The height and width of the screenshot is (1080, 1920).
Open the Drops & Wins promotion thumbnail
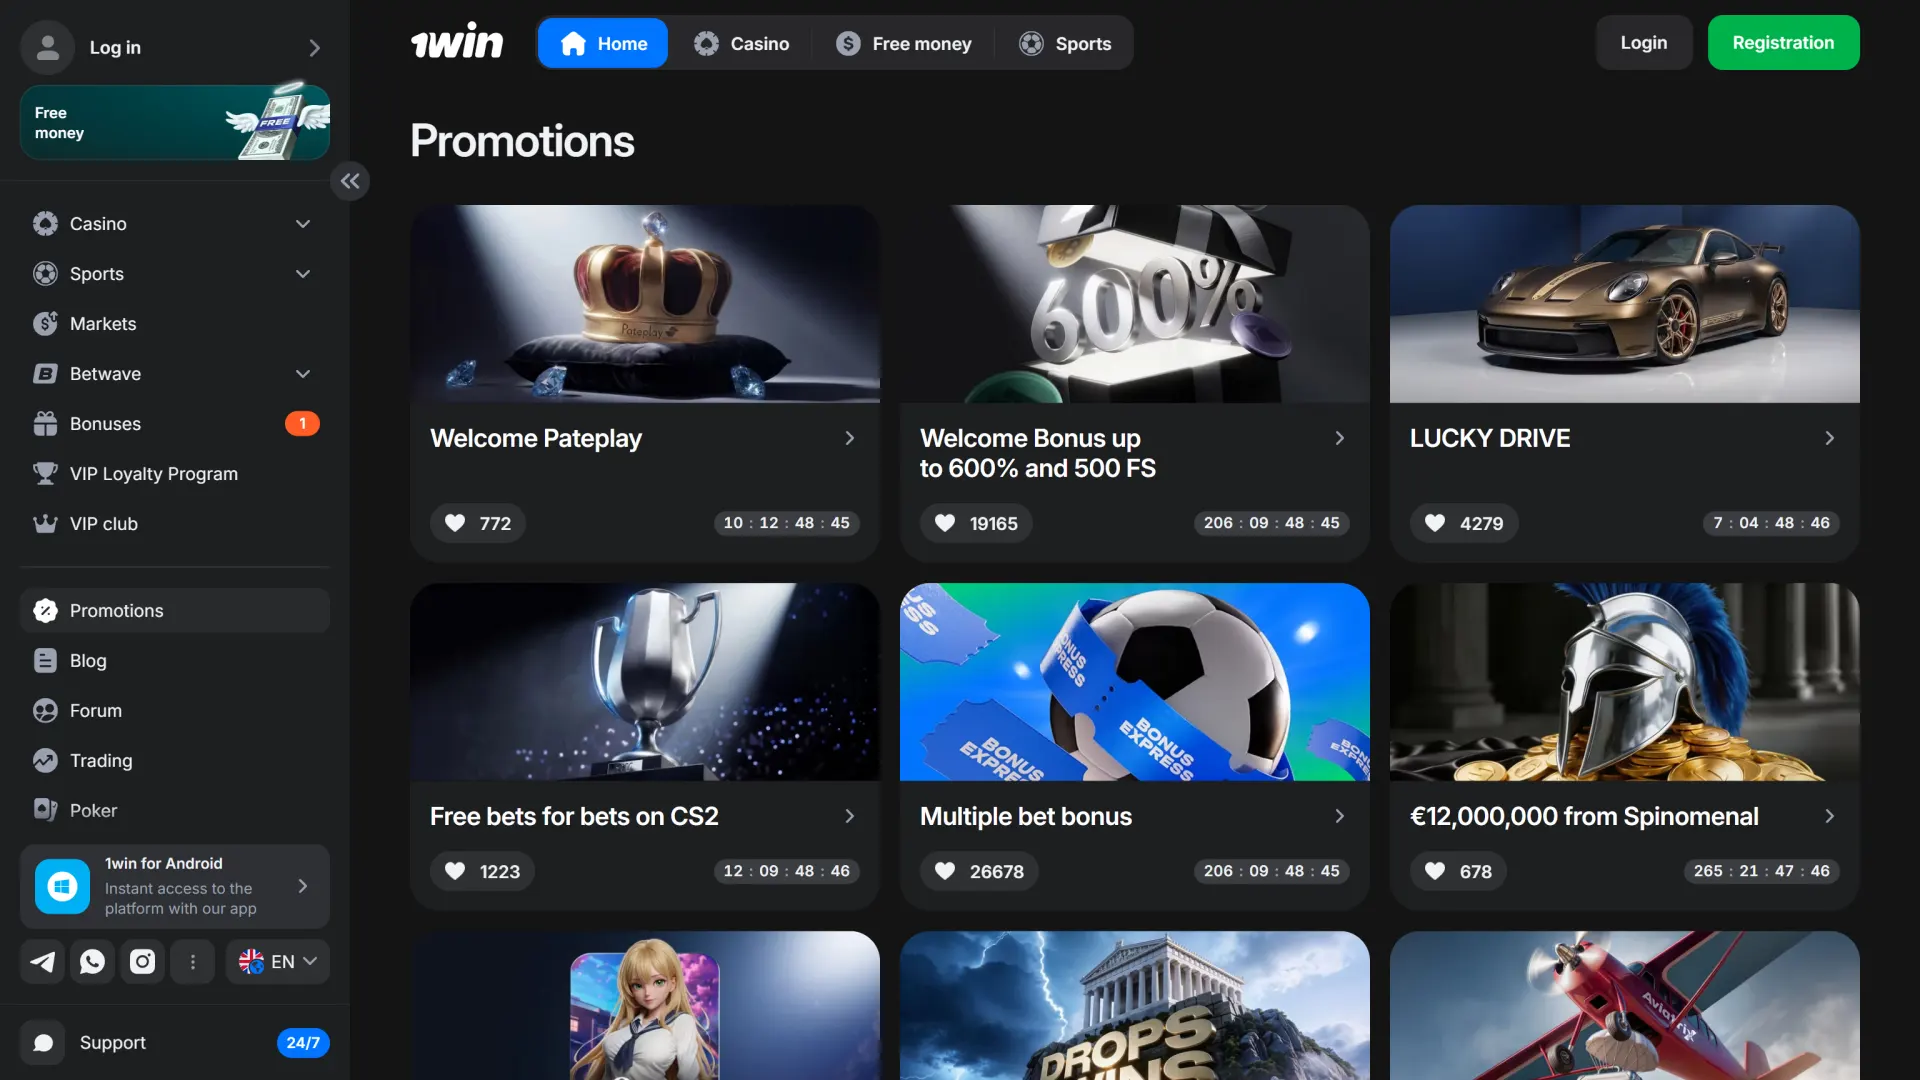tap(1135, 1005)
